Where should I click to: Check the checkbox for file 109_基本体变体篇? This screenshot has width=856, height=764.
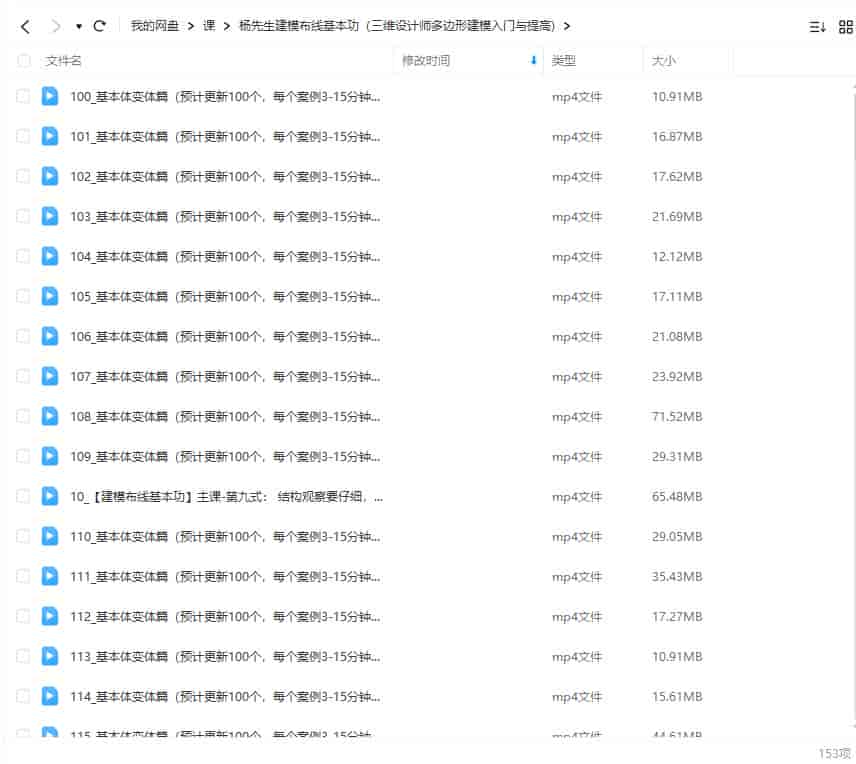pyautogui.click(x=23, y=456)
